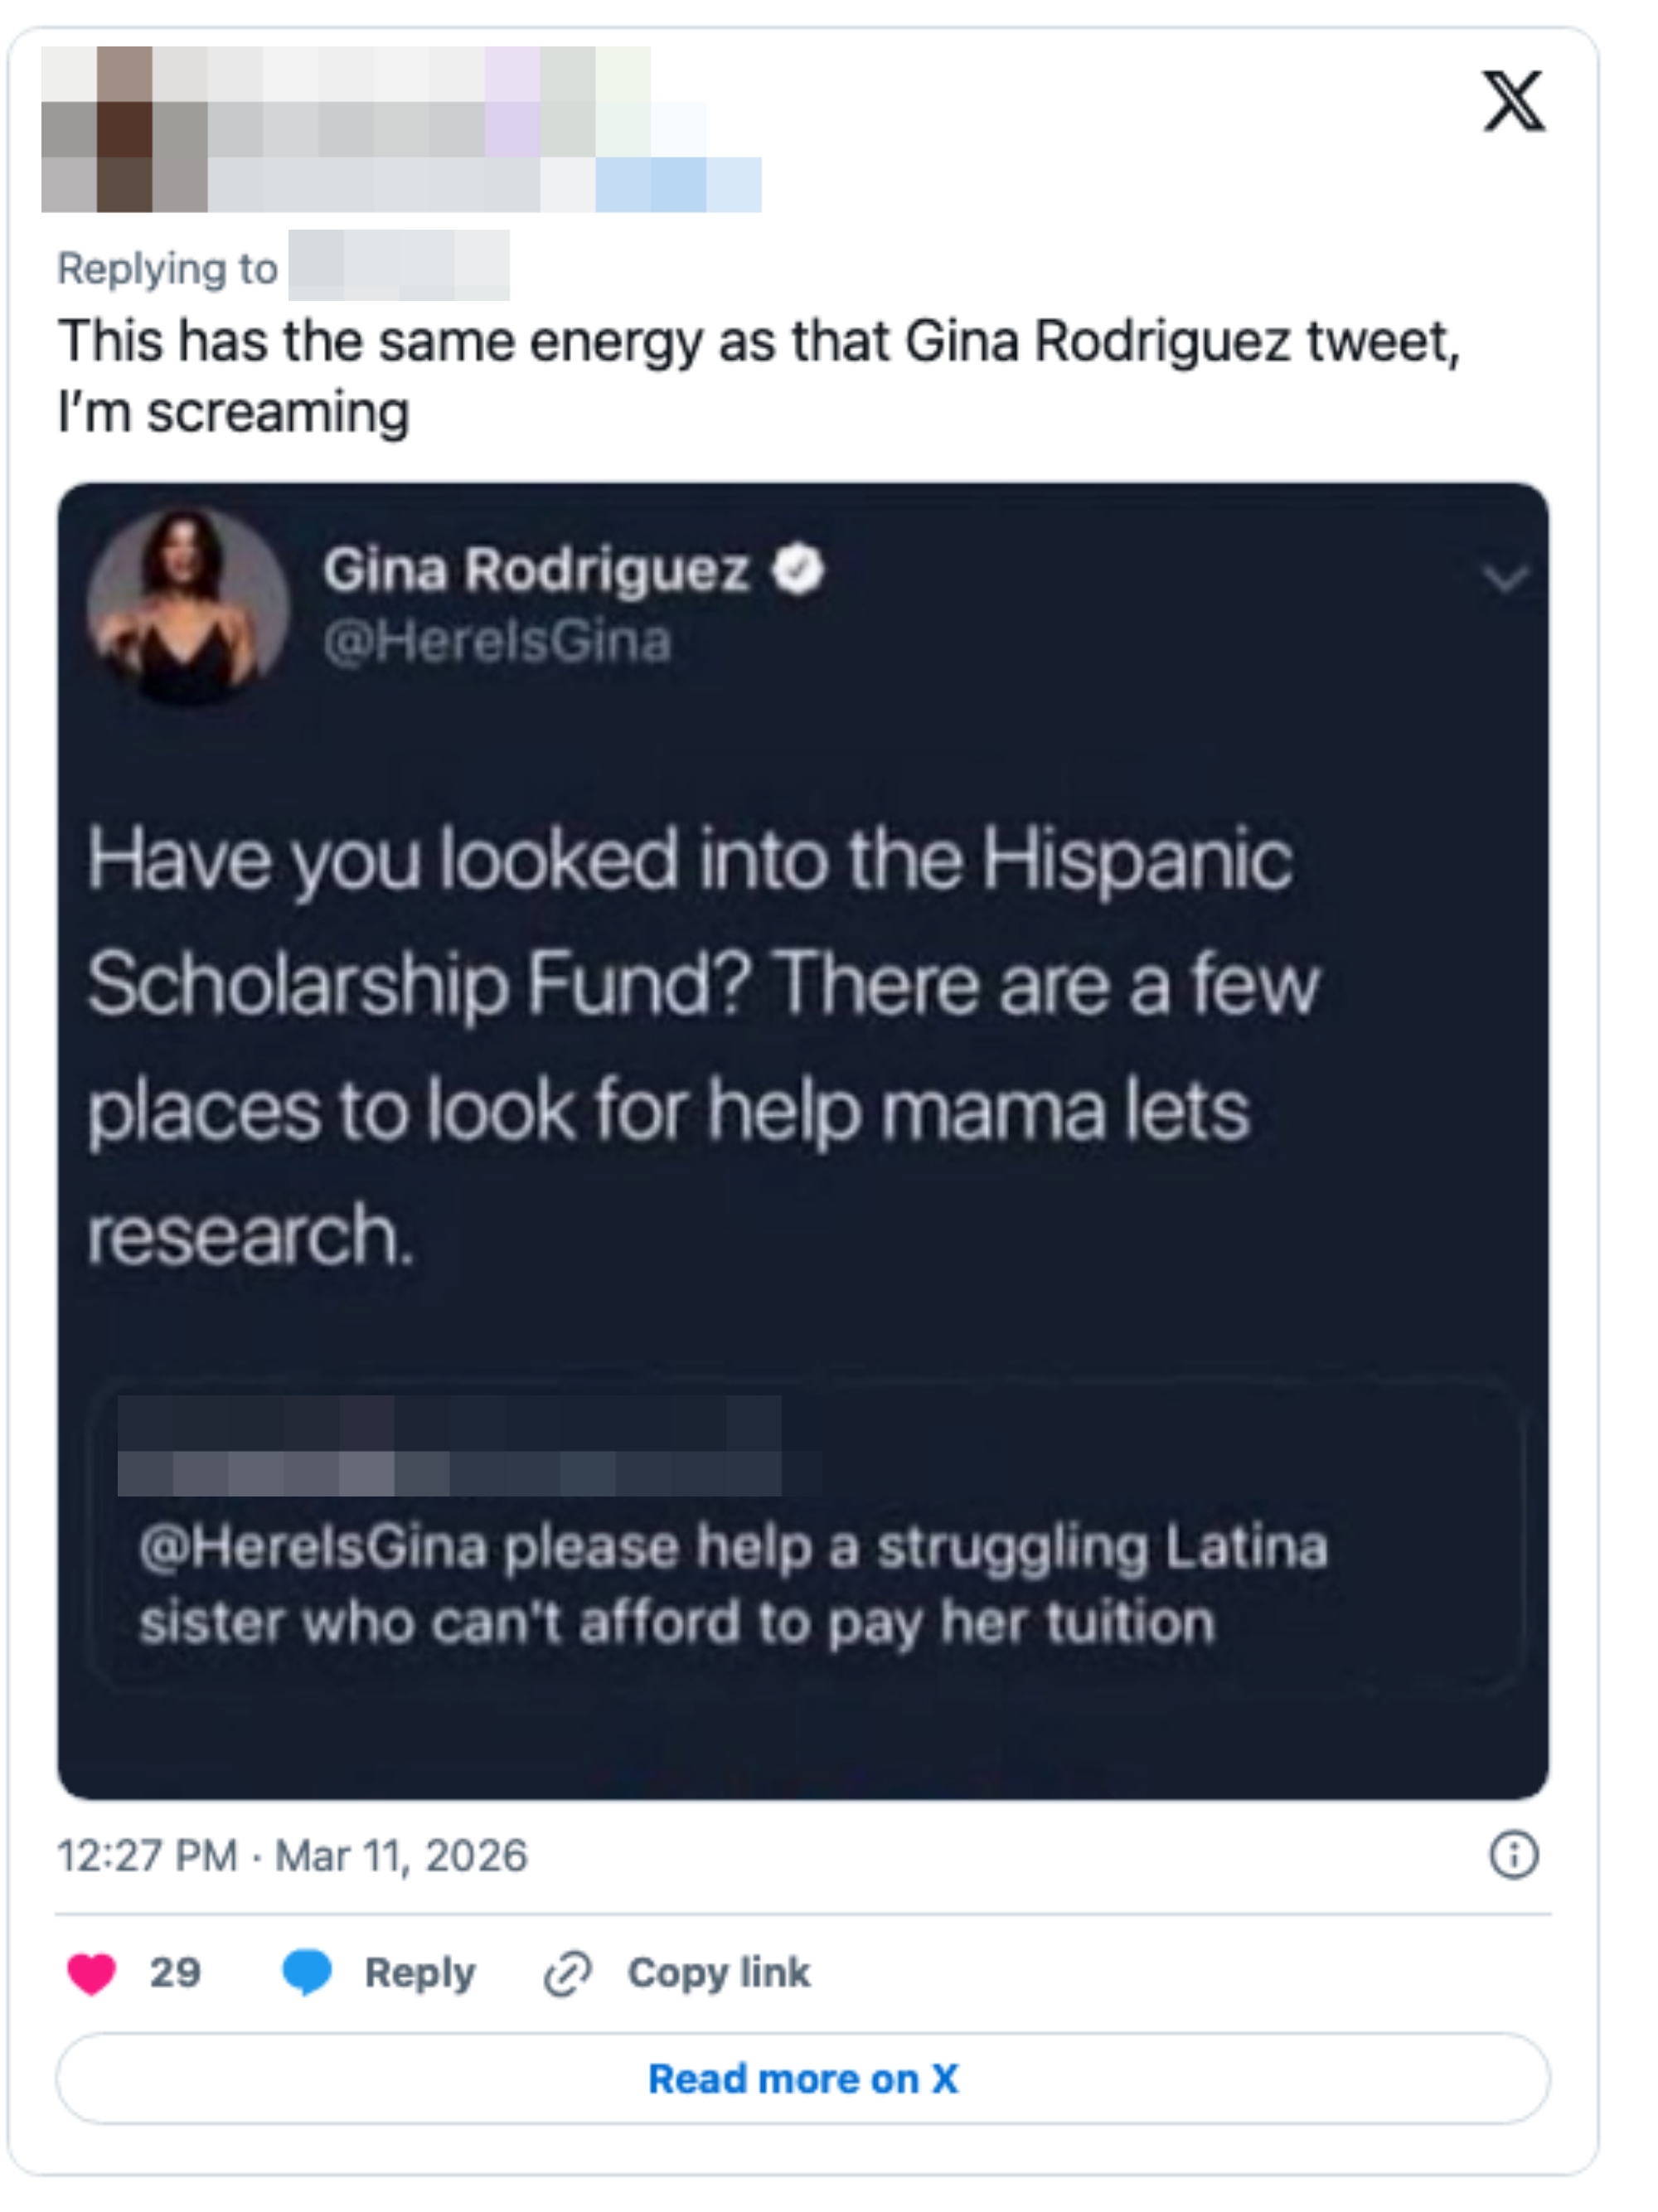Click the Replying to label
Viewport: 1658px width, 2212px height.
(165, 268)
